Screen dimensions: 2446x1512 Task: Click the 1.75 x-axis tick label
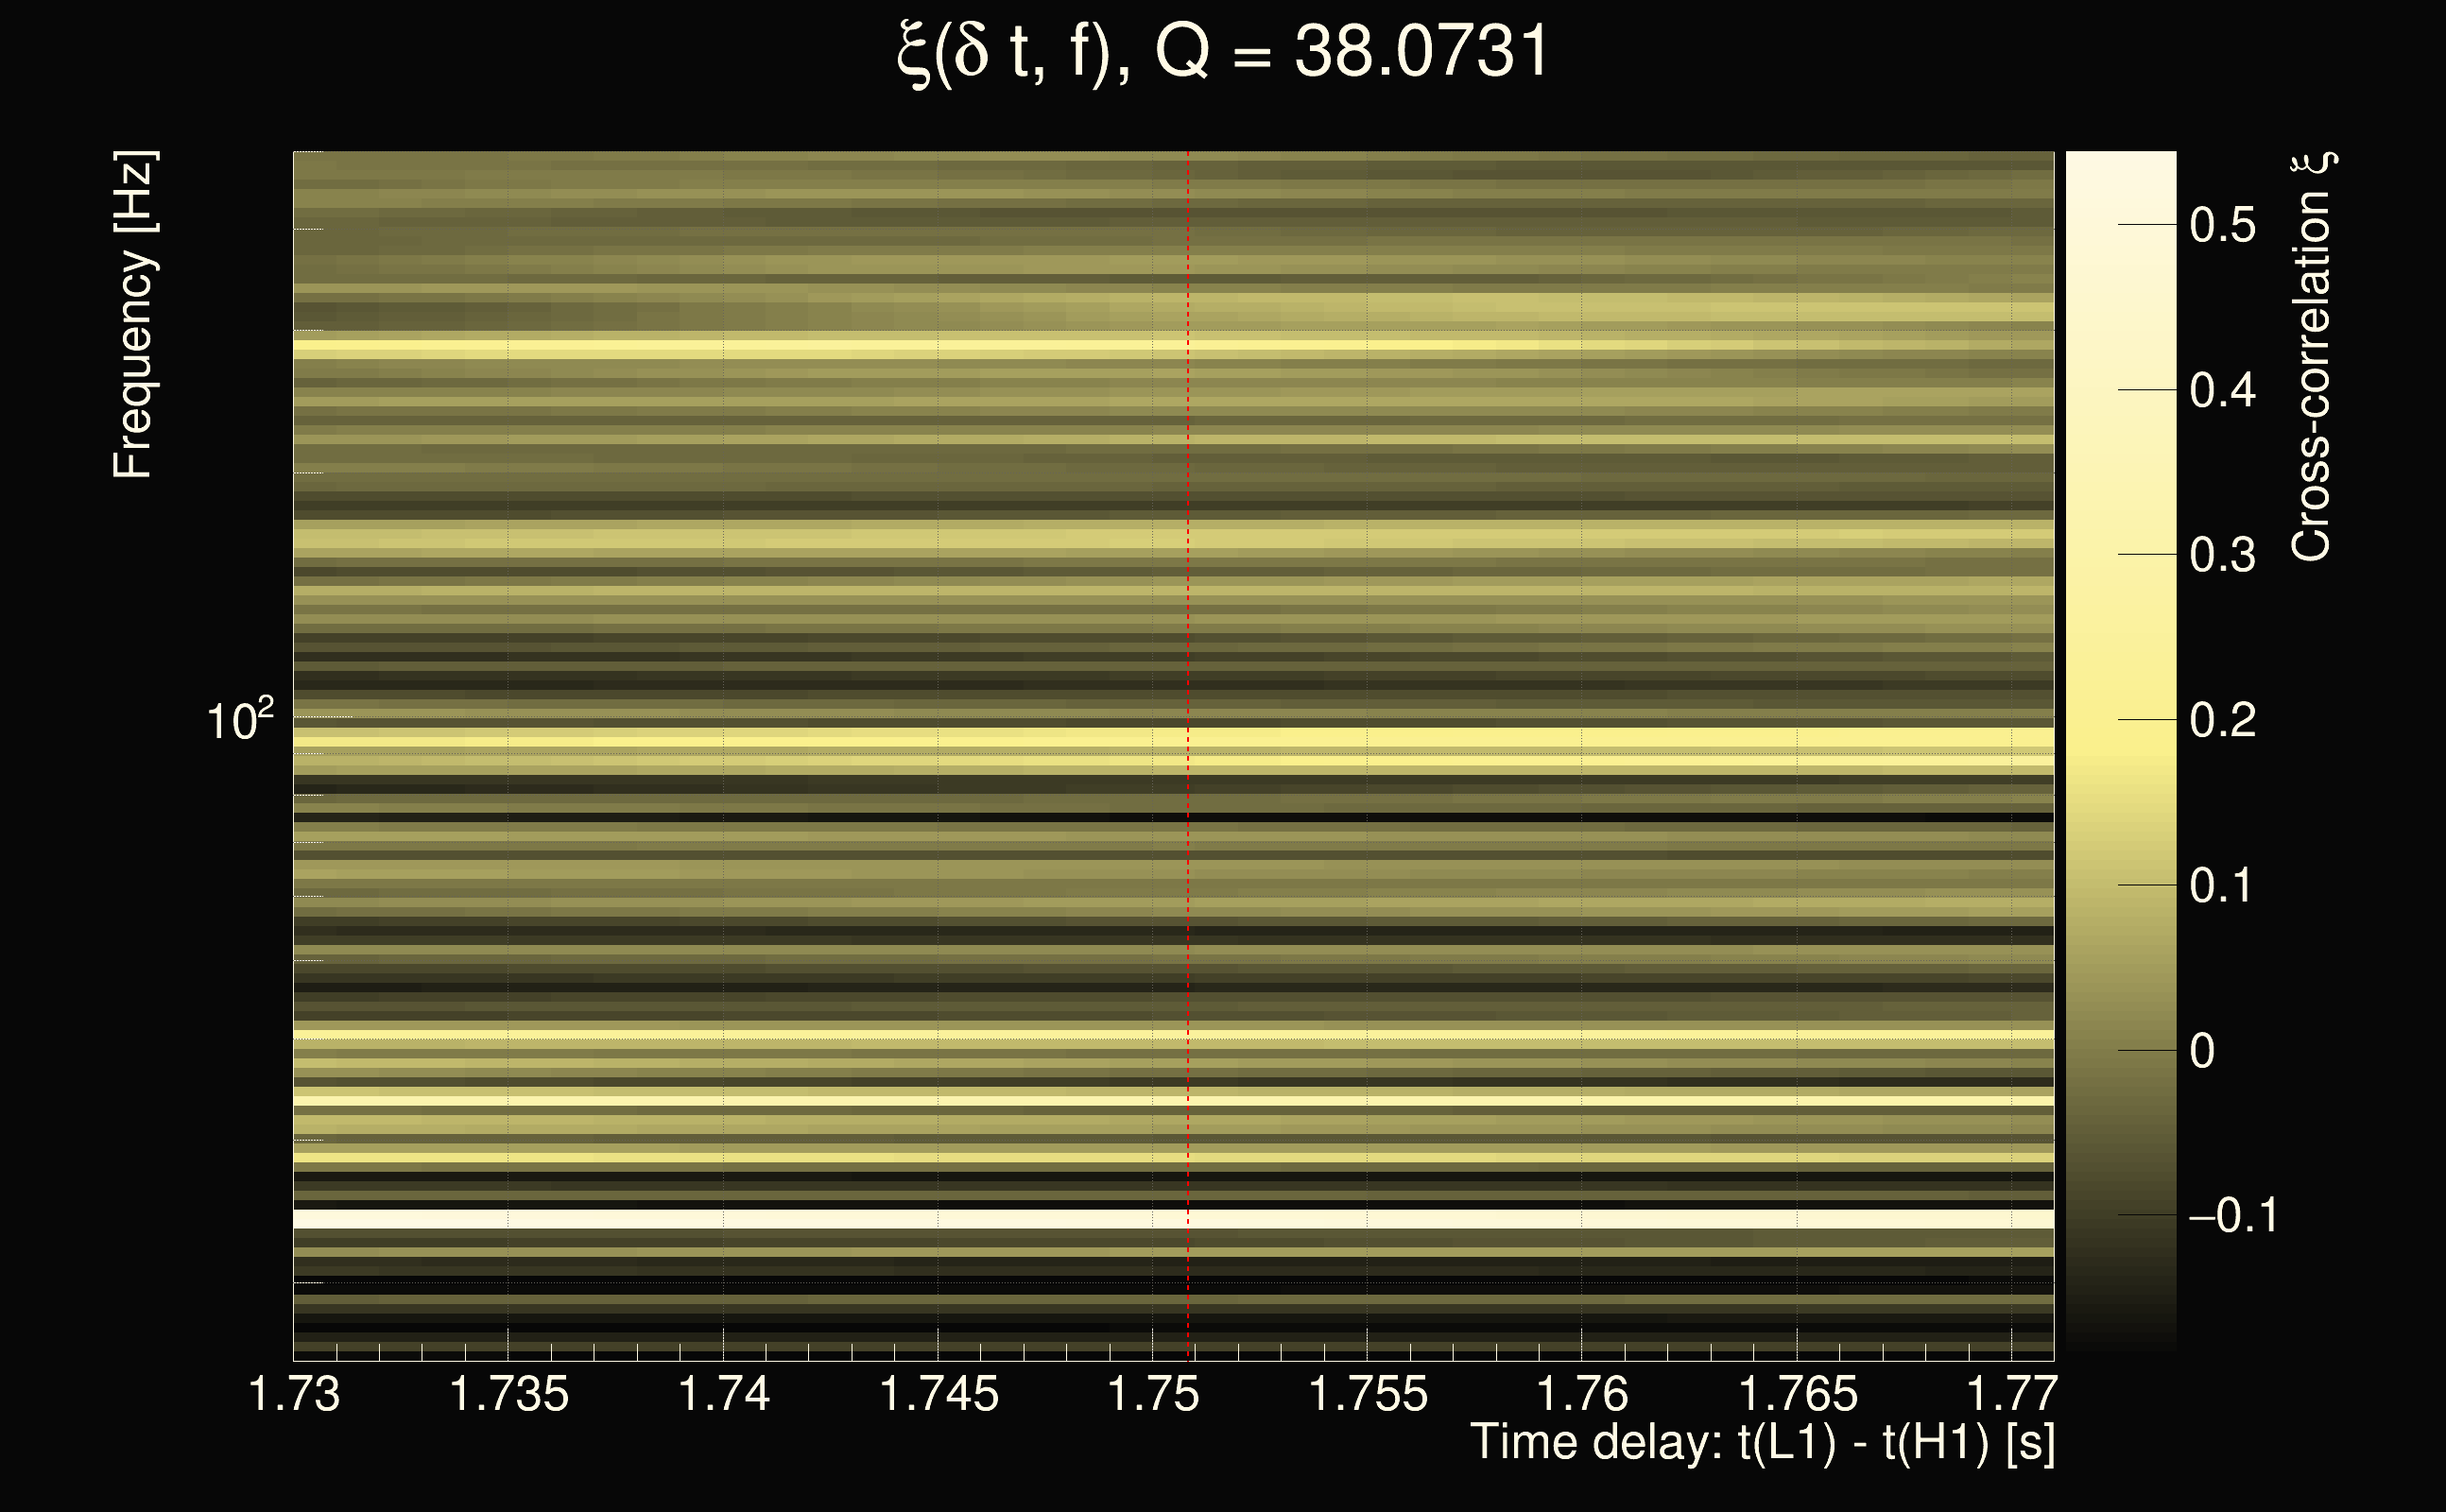(1153, 1394)
